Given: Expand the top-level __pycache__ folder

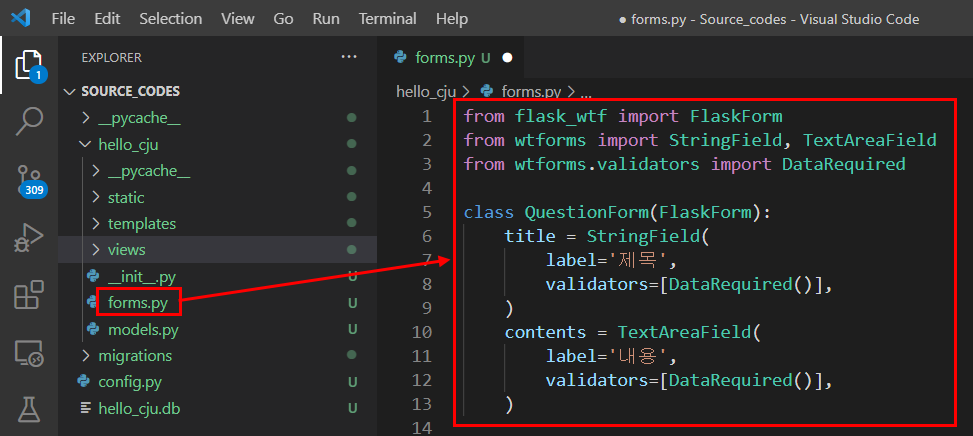Looking at the screenshot, I should tap(86, 117).
